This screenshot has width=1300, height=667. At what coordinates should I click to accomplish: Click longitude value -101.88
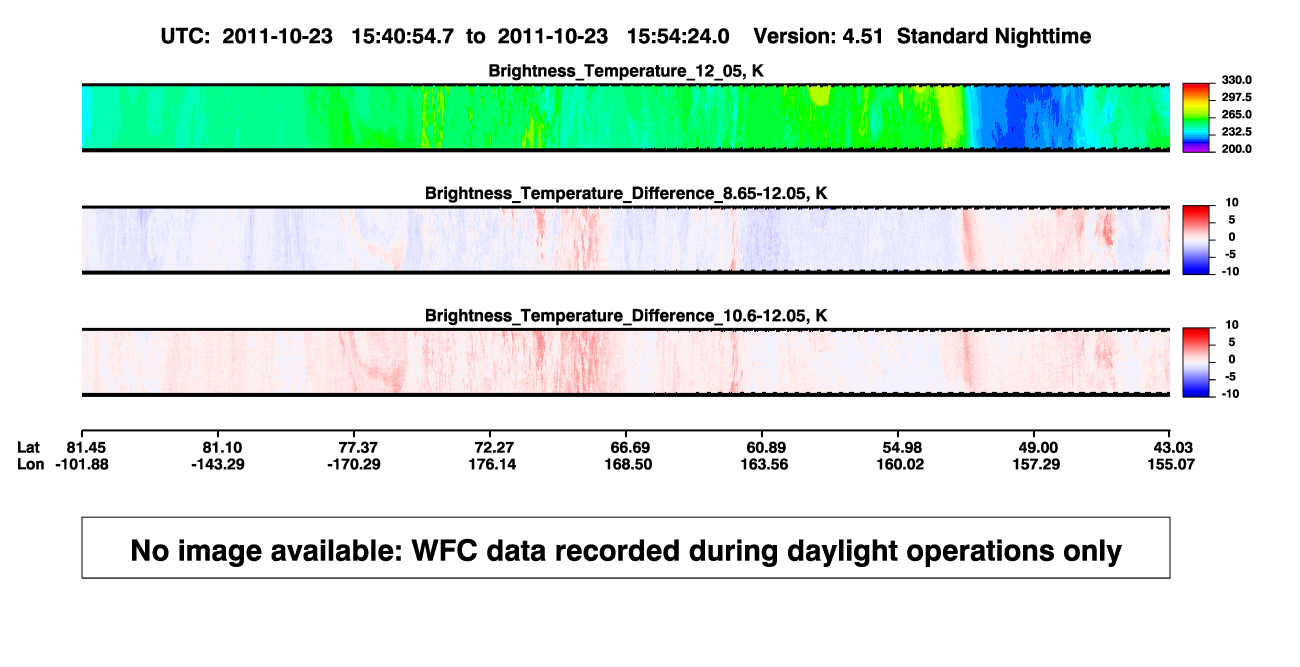(x=84, y=464)
